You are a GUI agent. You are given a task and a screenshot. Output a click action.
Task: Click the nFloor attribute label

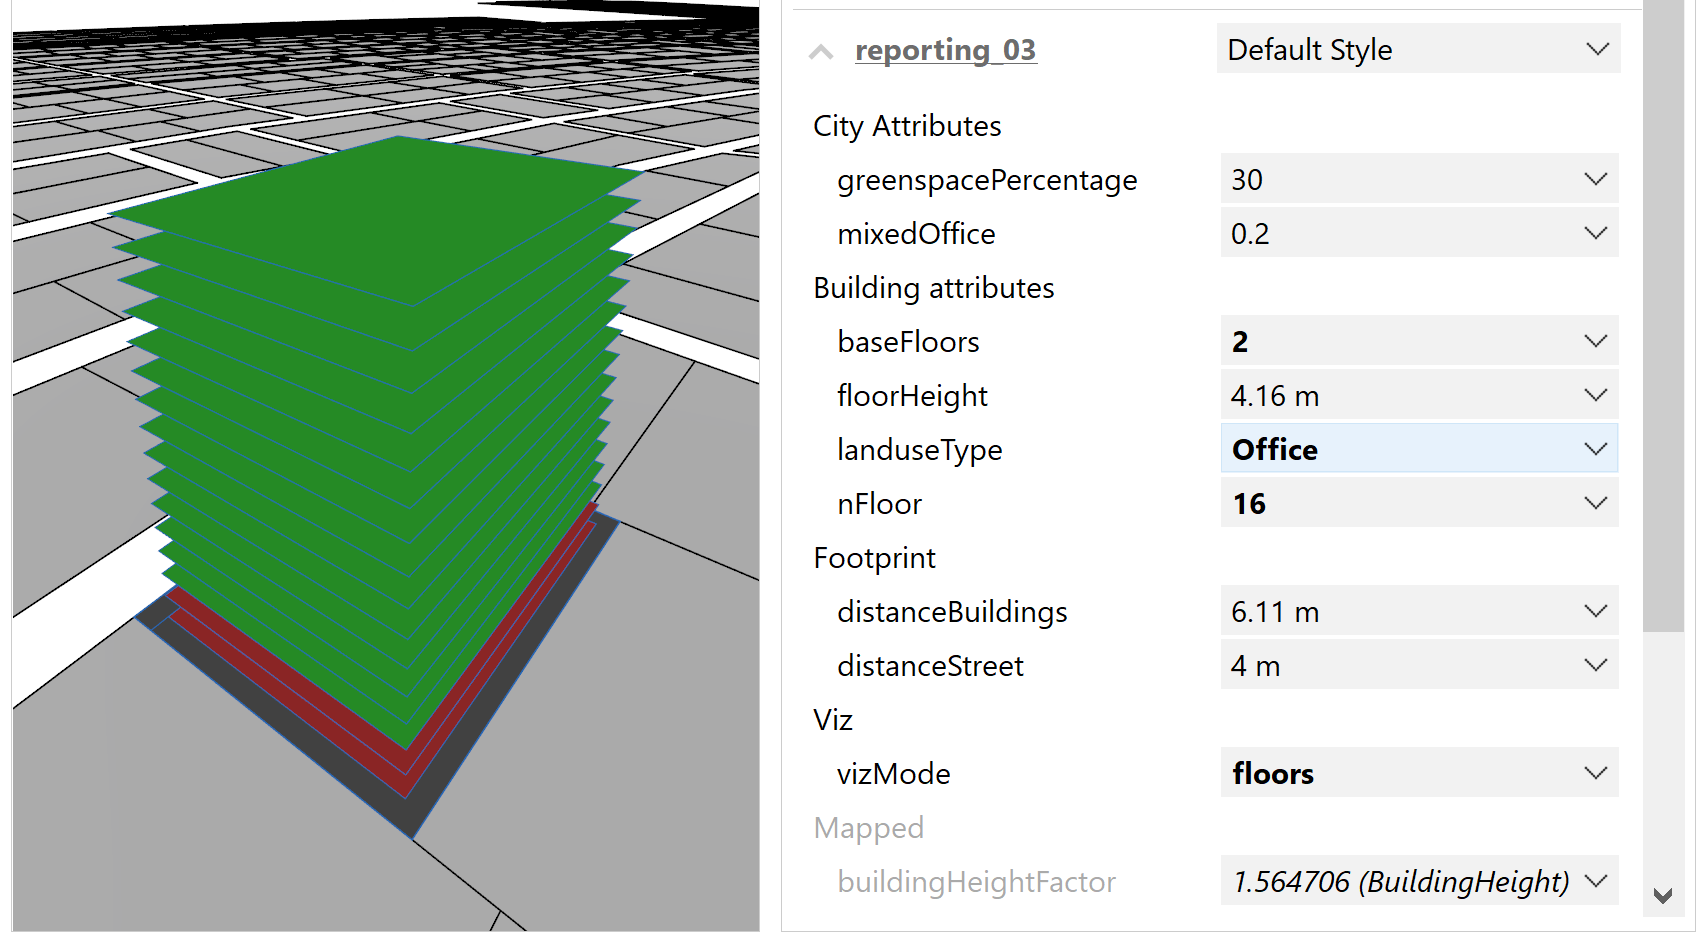click(878, 503)
